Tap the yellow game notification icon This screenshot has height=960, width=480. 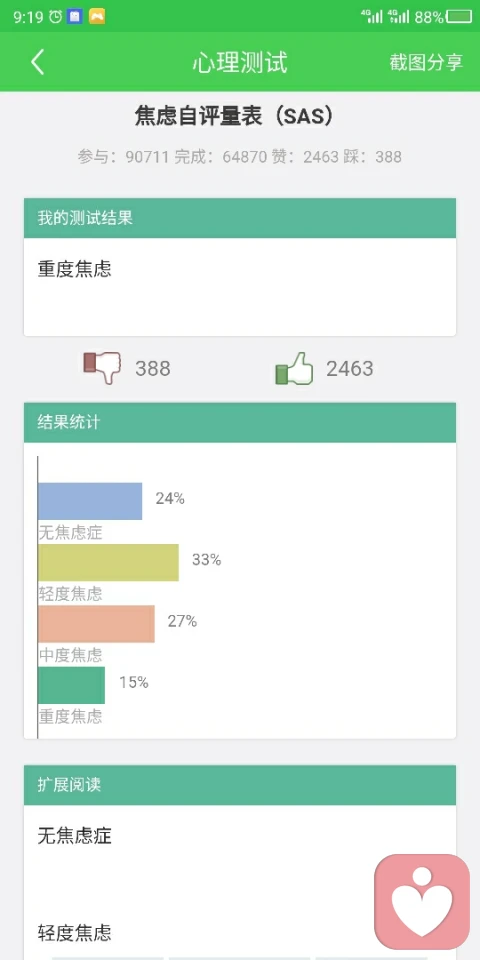click(97, 17)
